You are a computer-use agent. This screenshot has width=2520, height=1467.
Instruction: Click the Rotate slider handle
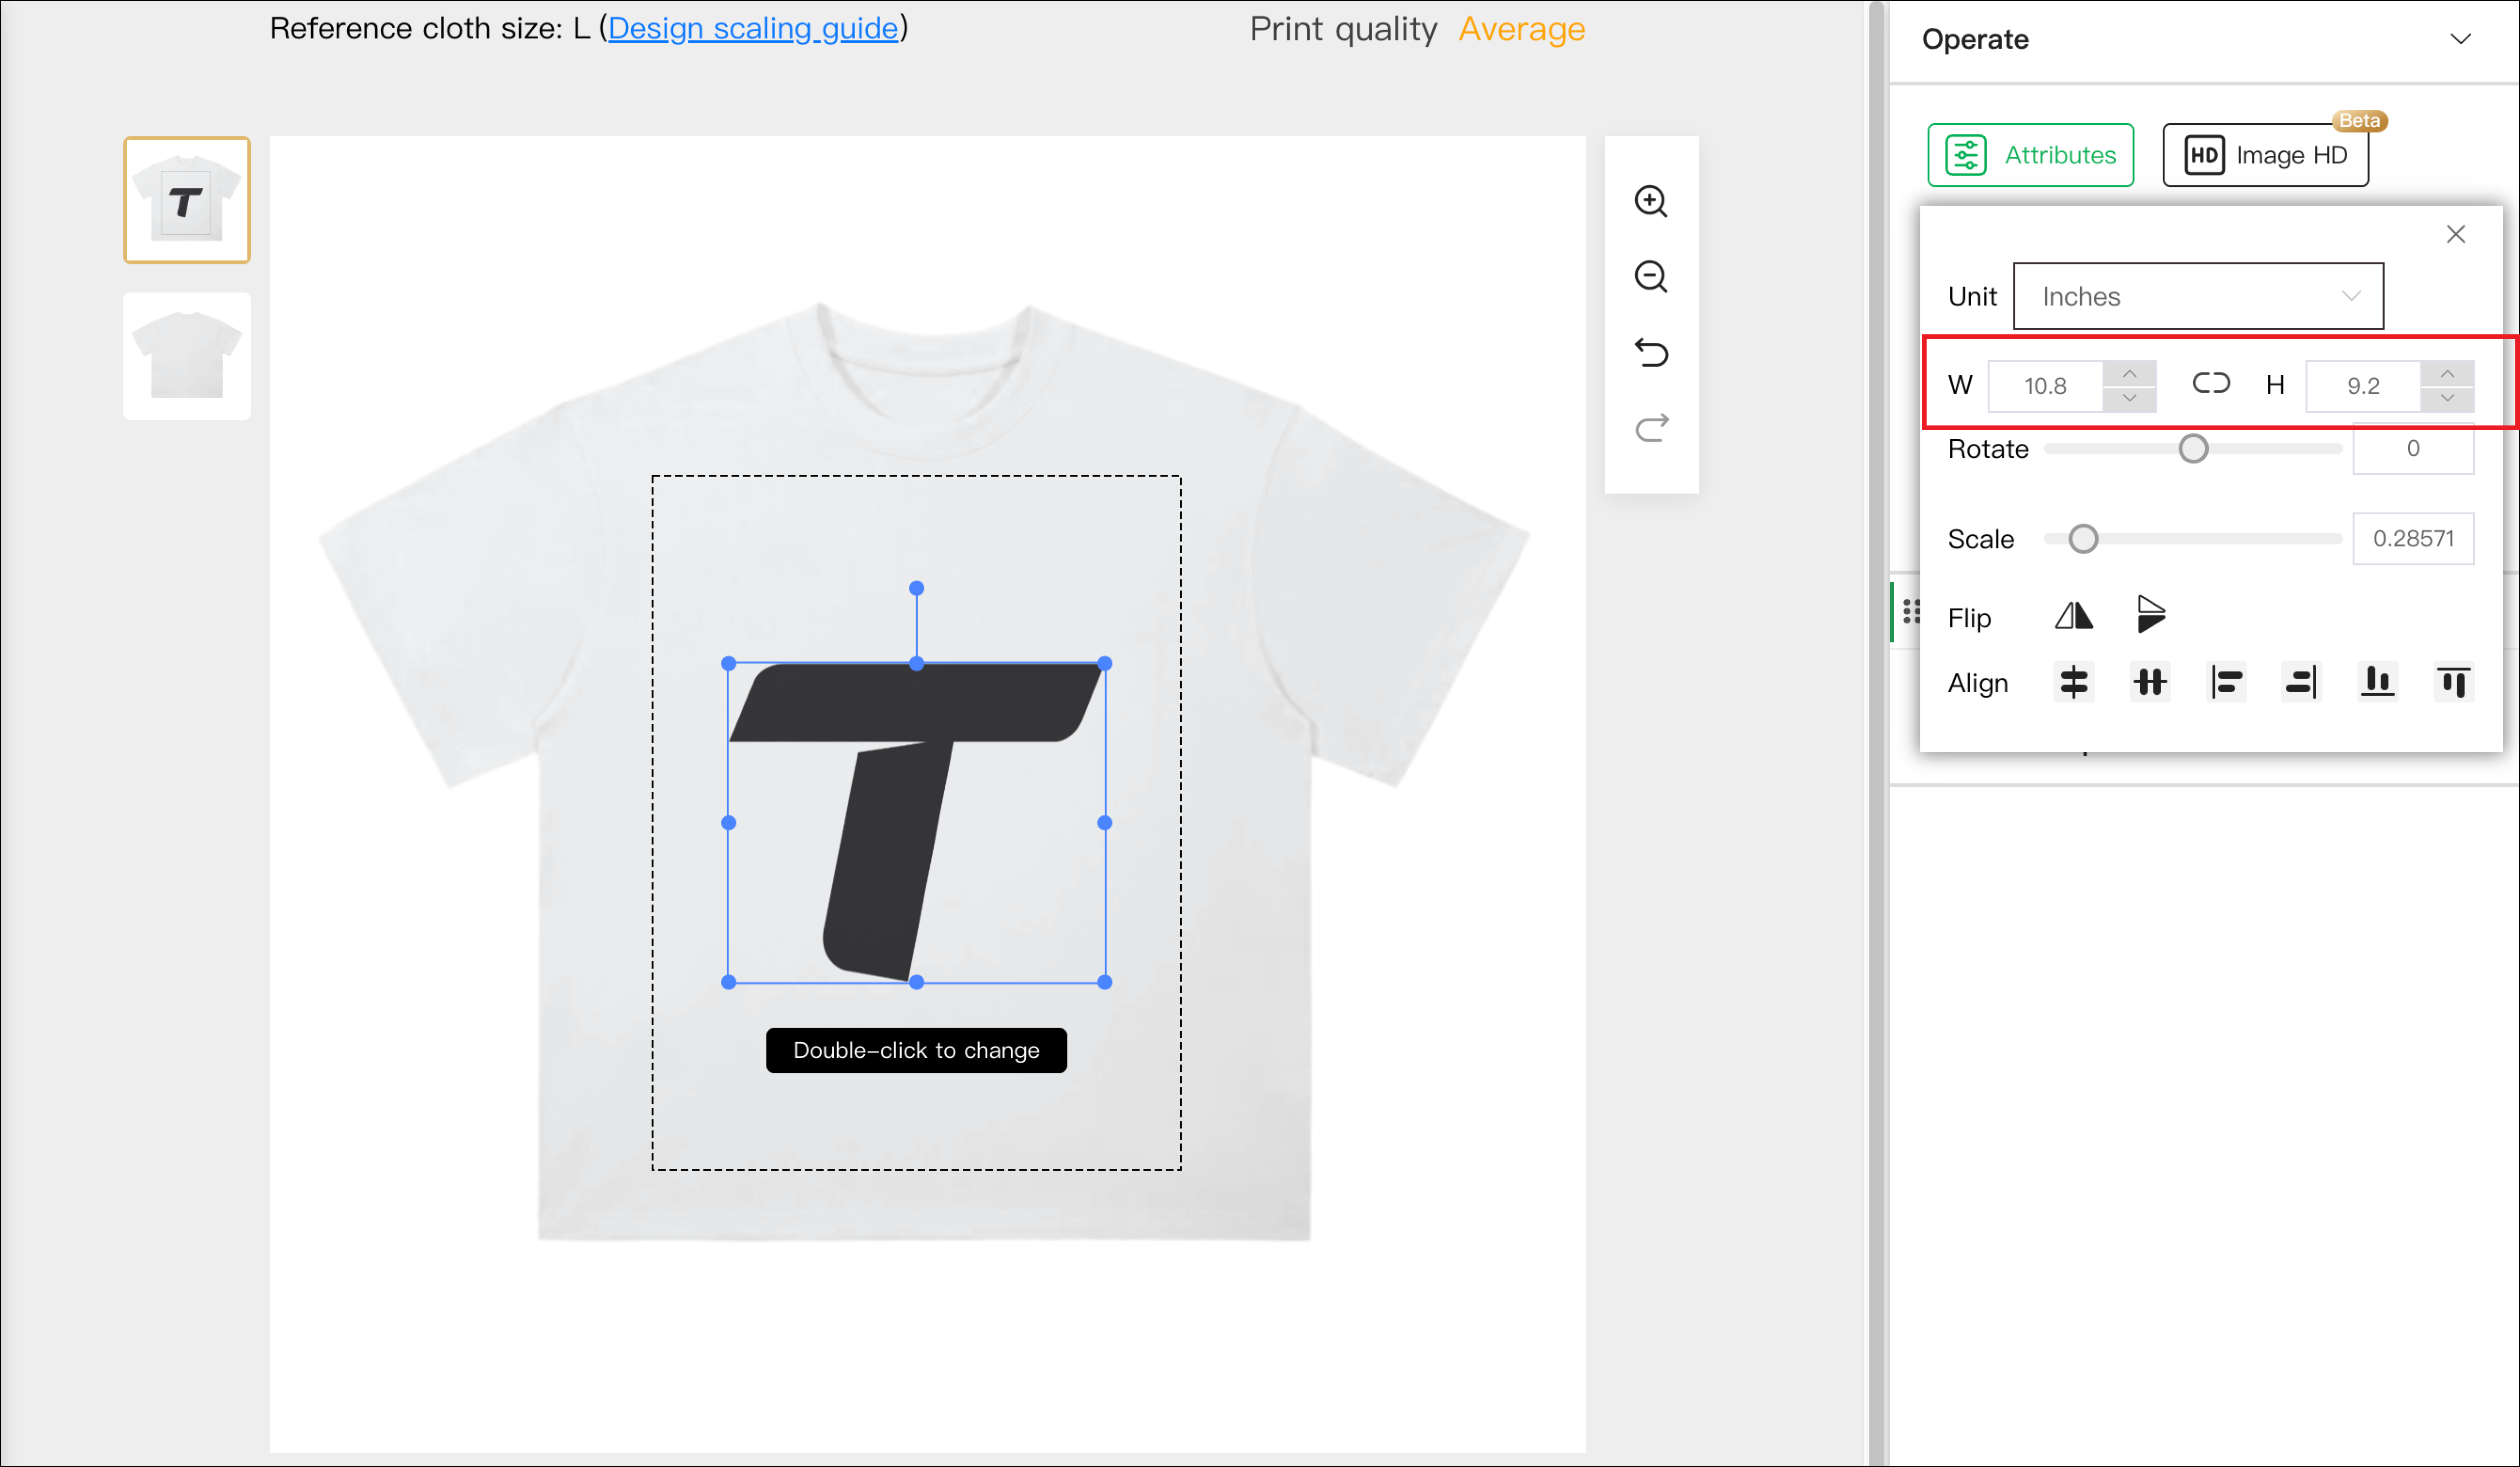coord(2193,449)
